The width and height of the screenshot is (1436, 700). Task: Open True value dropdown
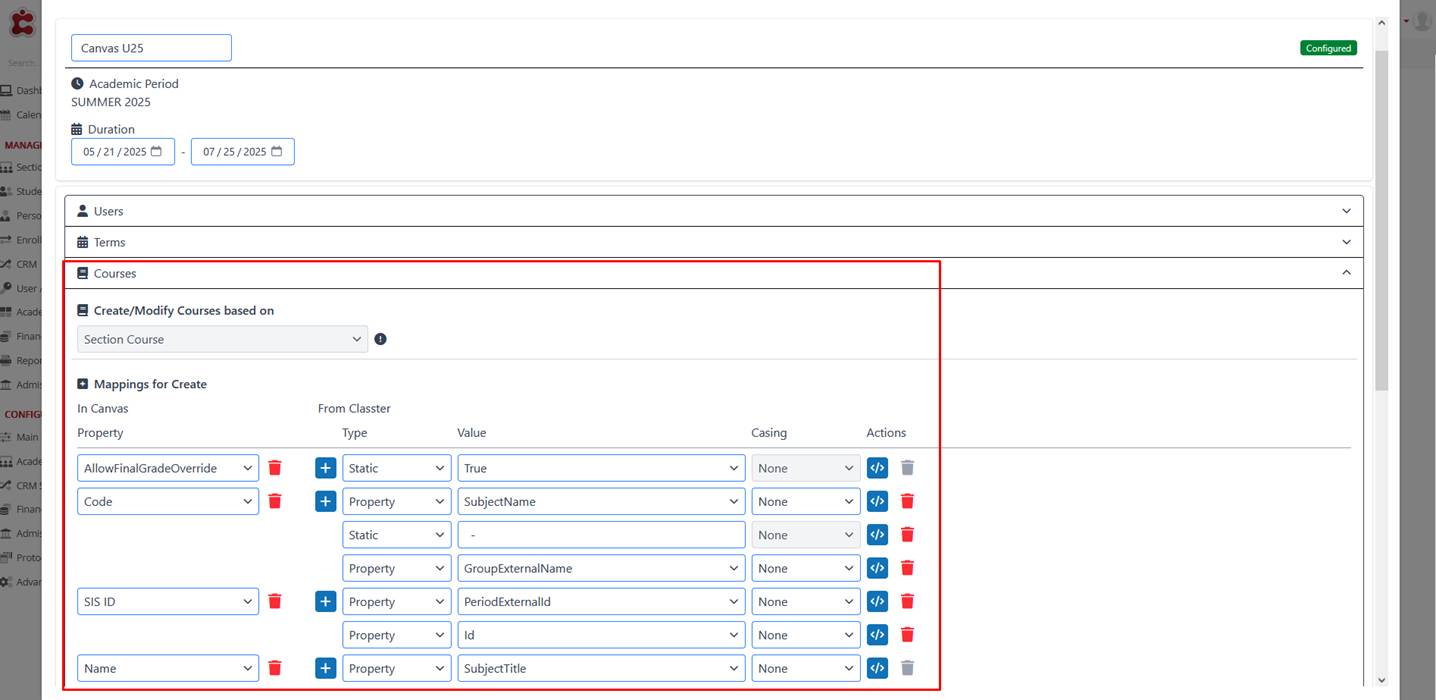coord(601,468)
